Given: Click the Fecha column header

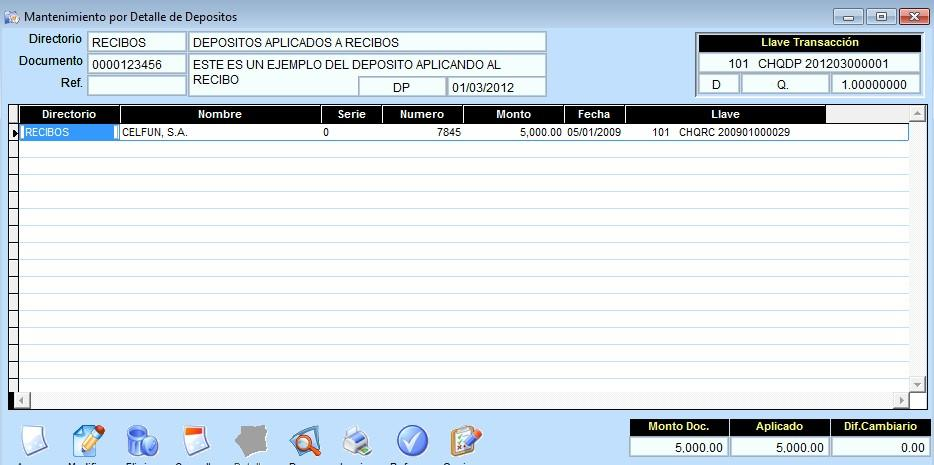Looking at the screenshot, I should (594, 114).
